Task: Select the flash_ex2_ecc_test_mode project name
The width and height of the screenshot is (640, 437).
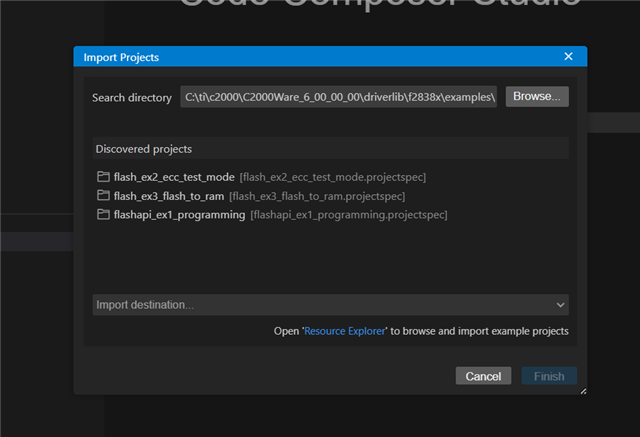Action: pyautogui.click(x=174, y=177)
